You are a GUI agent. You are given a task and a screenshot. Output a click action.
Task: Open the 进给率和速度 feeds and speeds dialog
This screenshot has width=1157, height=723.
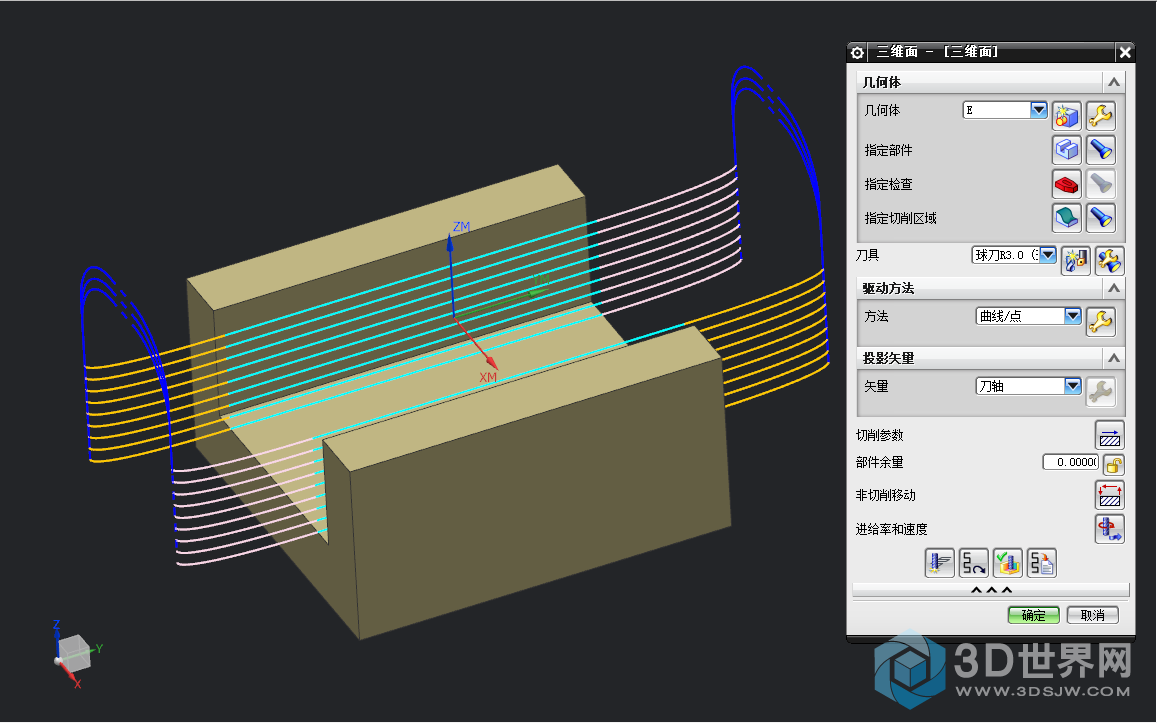coord(1109,528)
